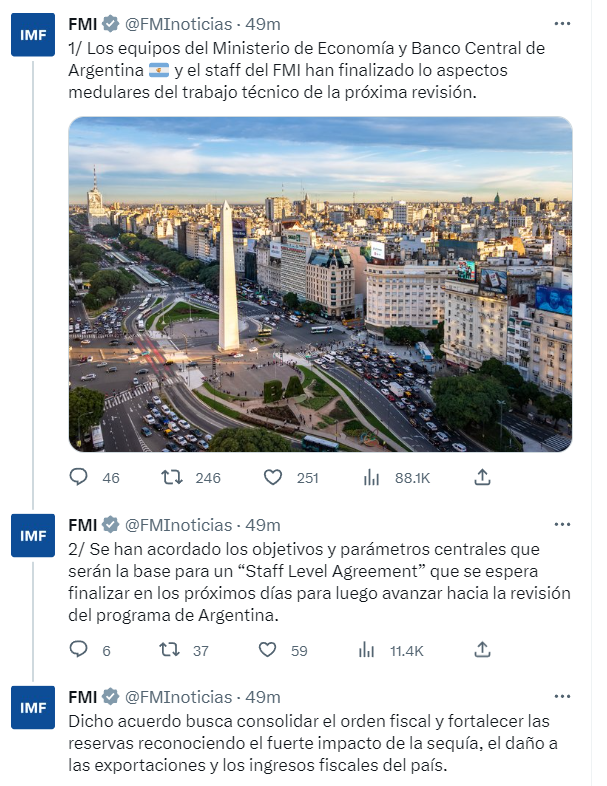Retweet the first tweet with 246 retweets
This screenshot has height=786, width=607.
172,477
